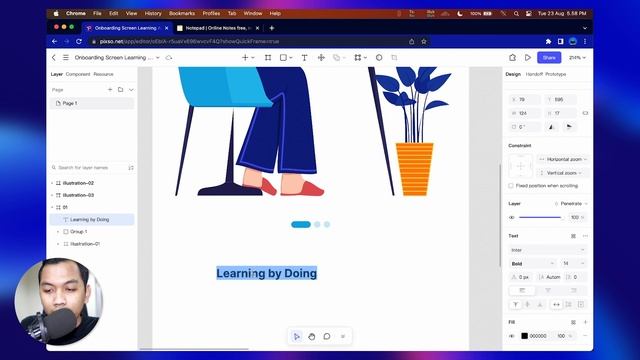The width and height of the screenshot is (640, 360).
Task: Open fill style library icon
Action: click(573, 322)
